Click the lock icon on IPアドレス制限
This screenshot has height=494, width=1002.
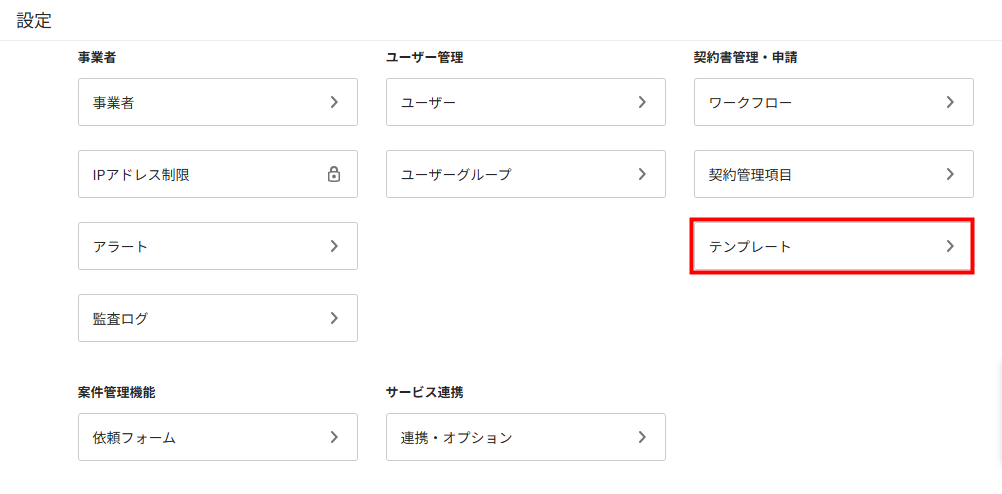click(x=334, y=174)
